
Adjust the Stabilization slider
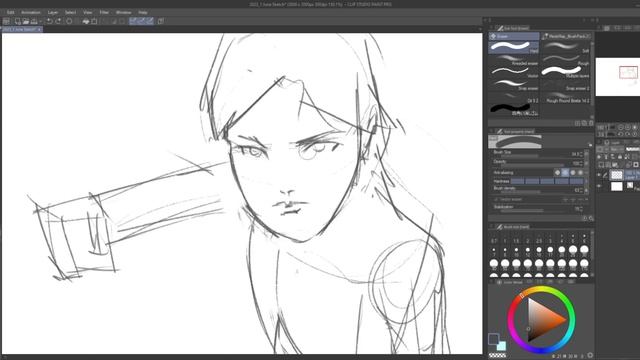click(x=534, y=211)
